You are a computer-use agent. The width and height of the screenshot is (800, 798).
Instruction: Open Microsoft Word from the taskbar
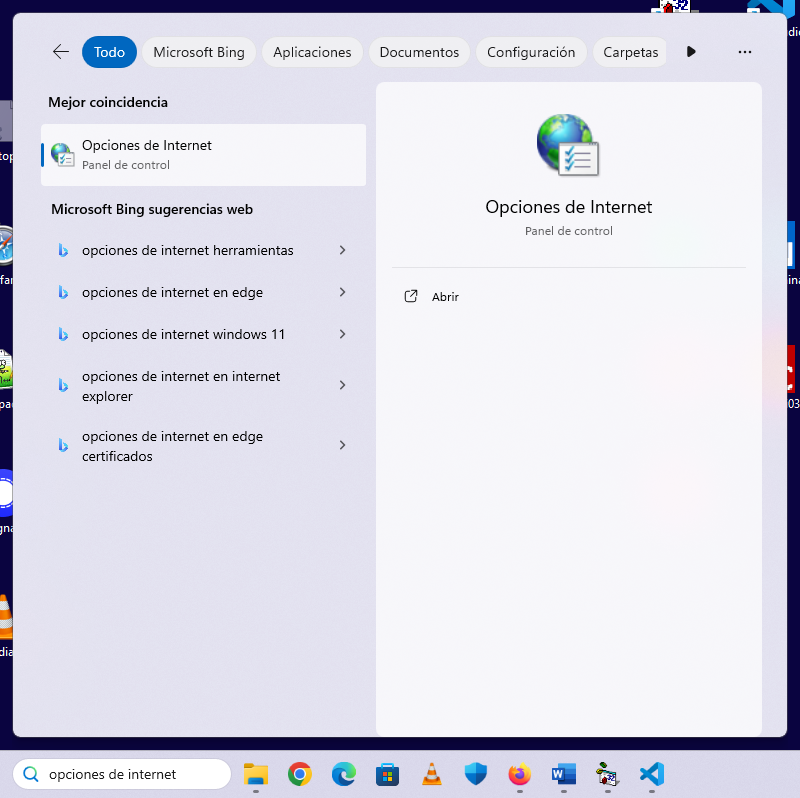pyautogui.click(x=564, y=774)
